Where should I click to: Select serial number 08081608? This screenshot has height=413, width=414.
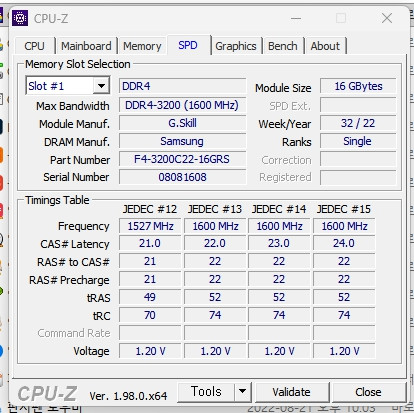point(183,177)
